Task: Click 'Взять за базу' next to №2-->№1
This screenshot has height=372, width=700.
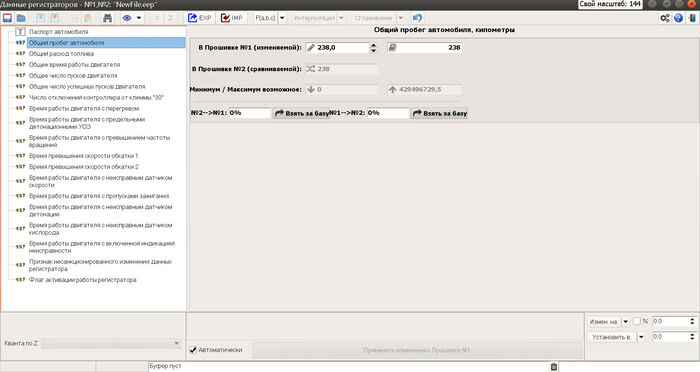Action: pos(301,113)
